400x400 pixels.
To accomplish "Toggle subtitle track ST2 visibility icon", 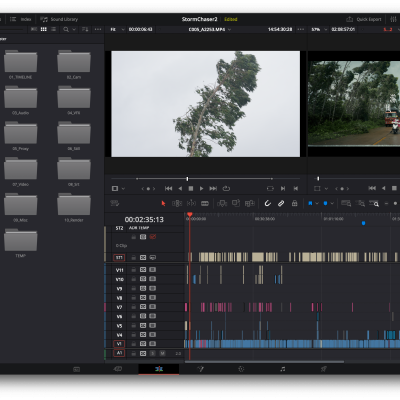I will pyautogui.click(x=153, y=237).
